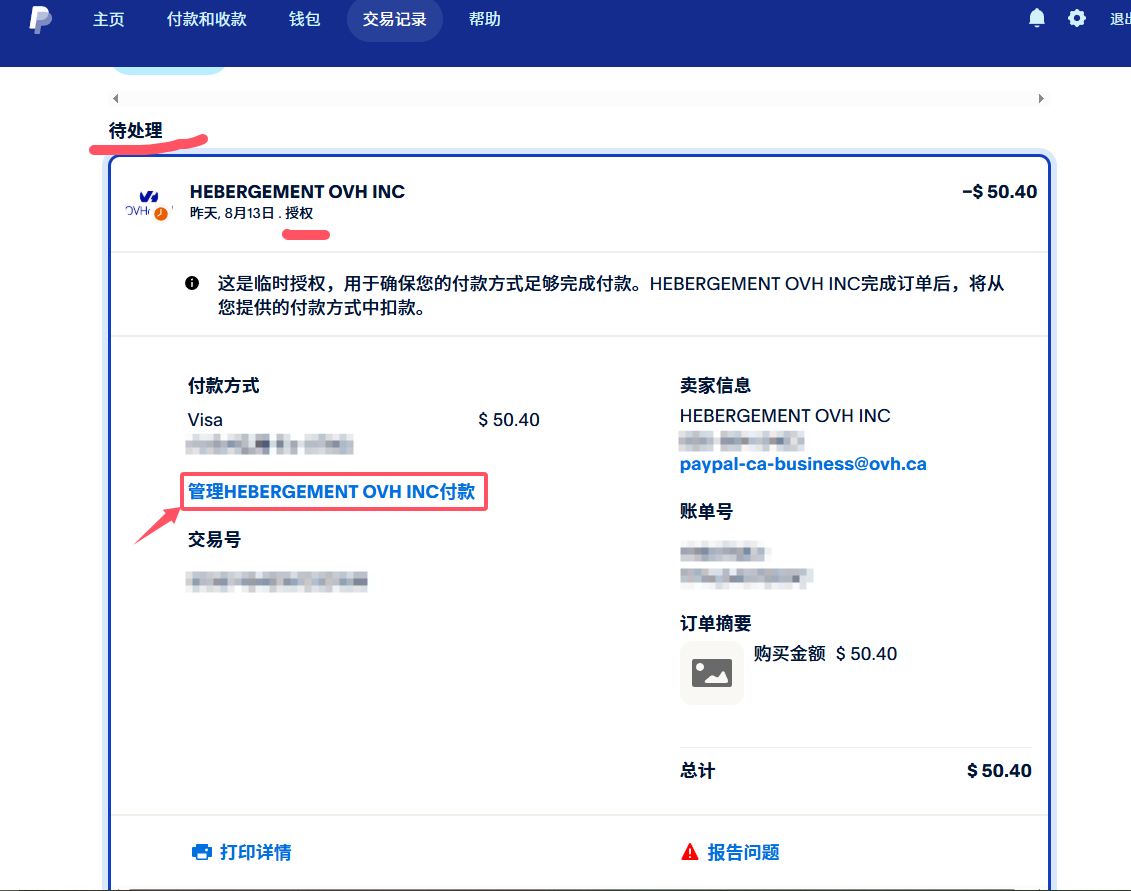Click the PayPal logo icon
This screenshot has height=891, width=1131.
(40, 19)
